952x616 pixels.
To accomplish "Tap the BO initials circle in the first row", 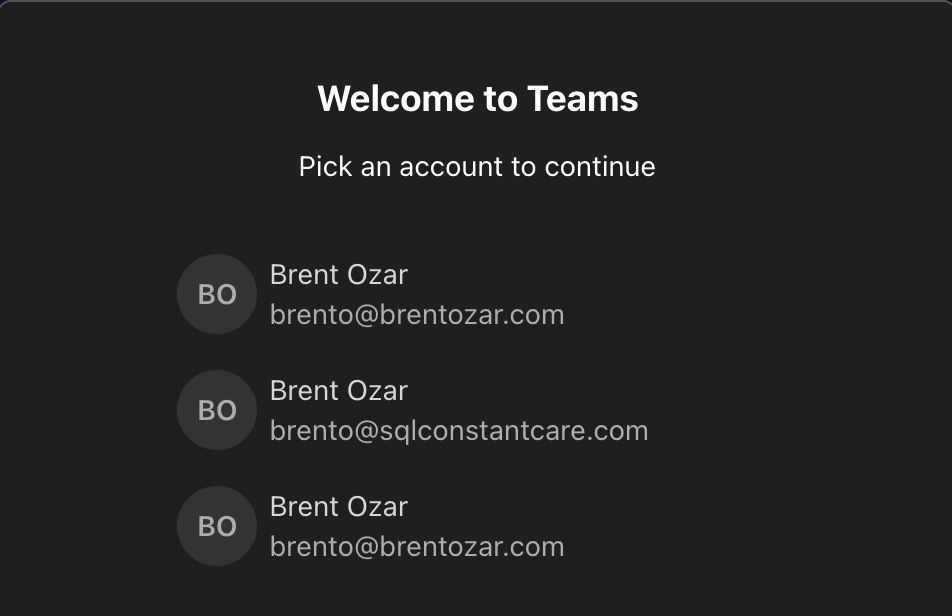I will point(217,294).
